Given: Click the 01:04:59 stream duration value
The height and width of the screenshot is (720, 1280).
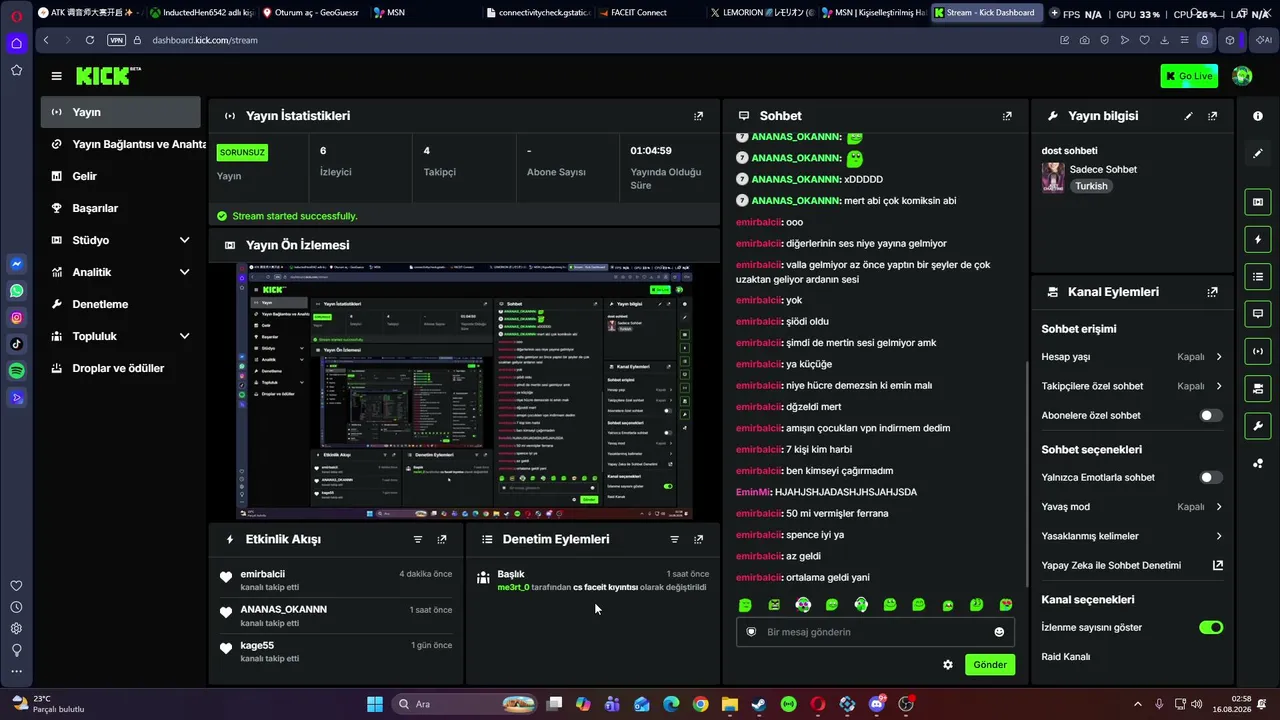Looking at the screenshot, I should (651, 151).
